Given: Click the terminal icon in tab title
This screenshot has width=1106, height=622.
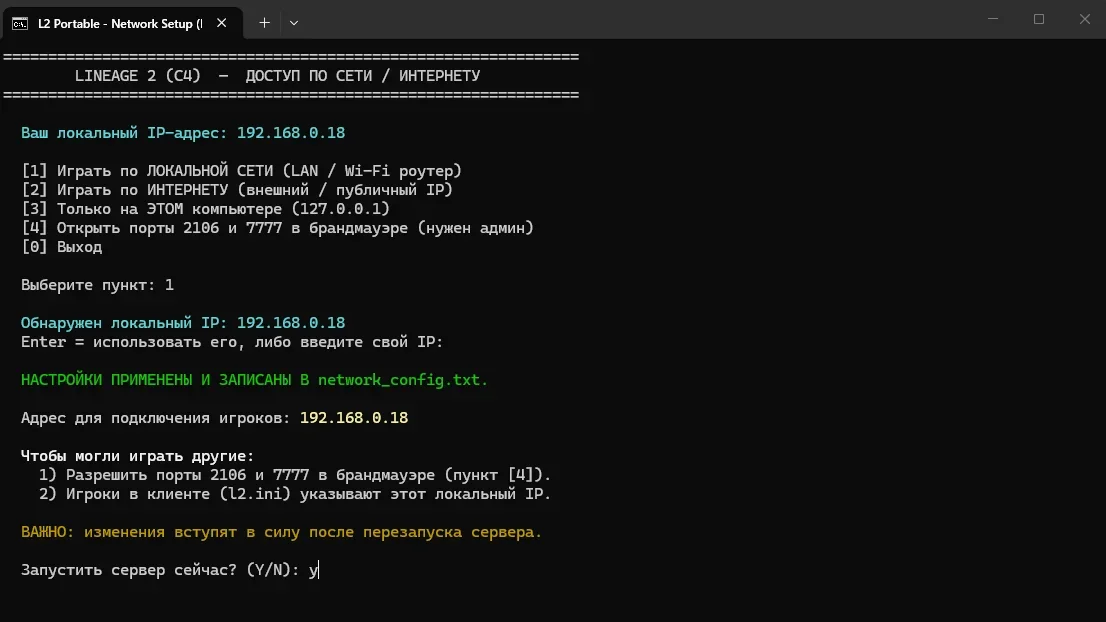Looking at the screenshot, I should pos(20,24).
